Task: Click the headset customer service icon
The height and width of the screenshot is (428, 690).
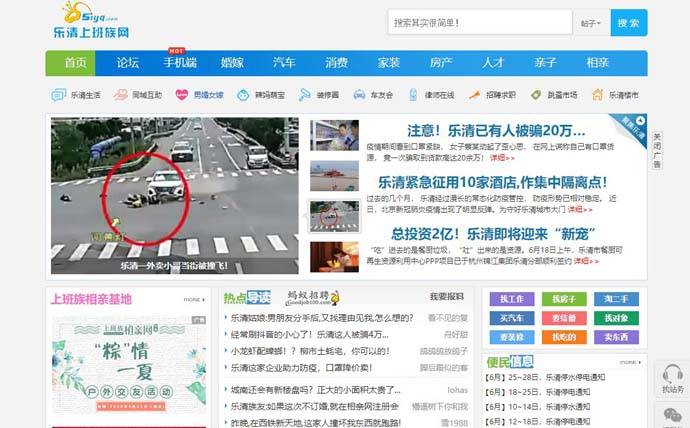Action: click(x=673, y=375)
